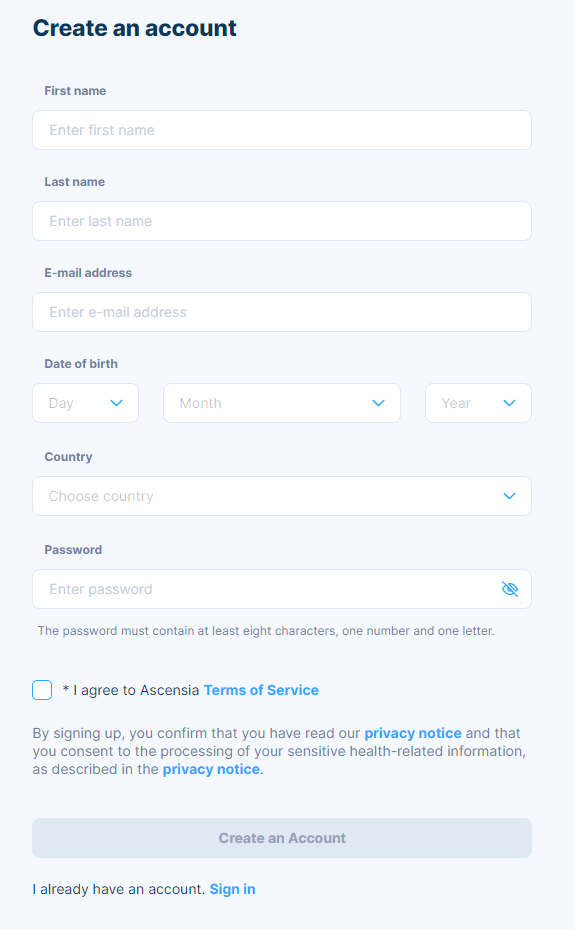The image size is (575, 929).
Task: Click the Day chevron arrow icon
Action: coord(117,403)
